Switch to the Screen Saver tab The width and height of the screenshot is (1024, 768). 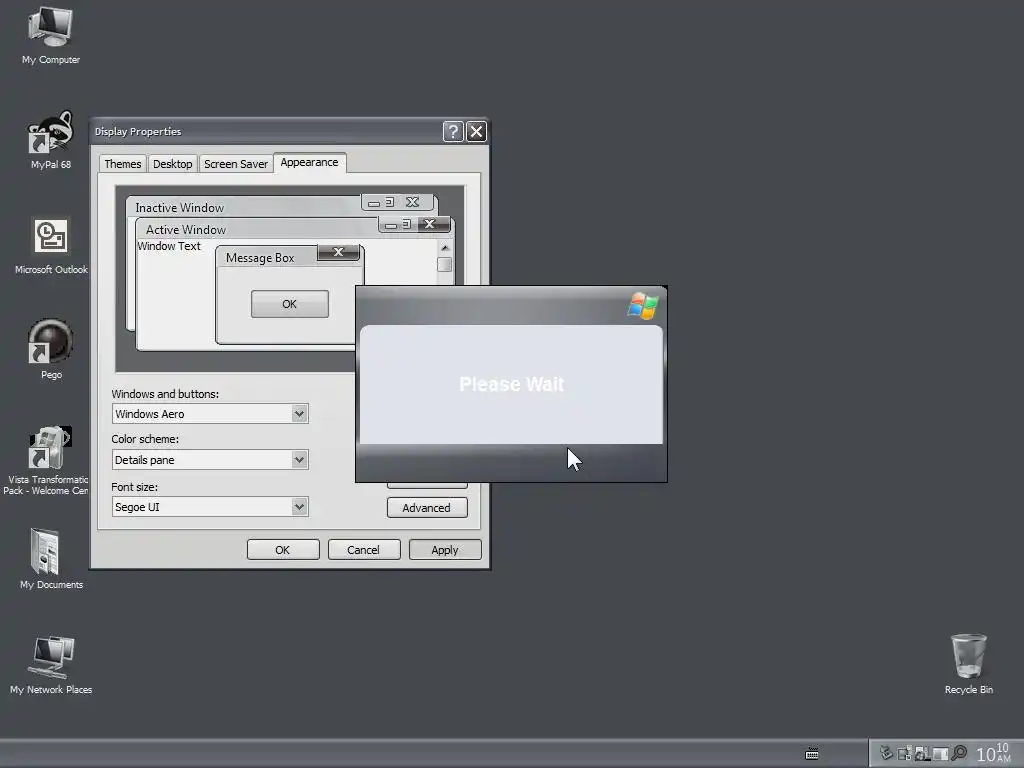tap(236, 164)
